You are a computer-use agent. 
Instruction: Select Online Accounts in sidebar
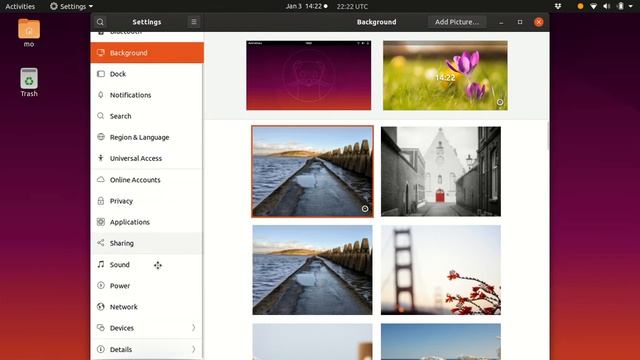pos(147,180)
